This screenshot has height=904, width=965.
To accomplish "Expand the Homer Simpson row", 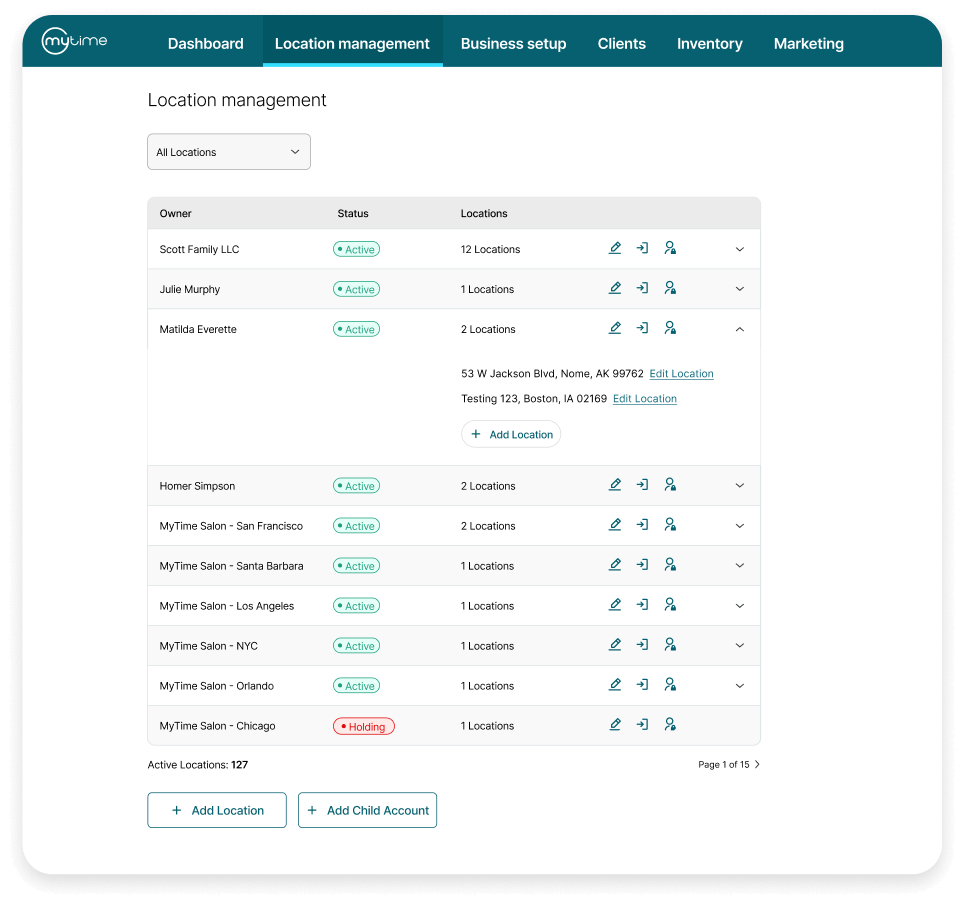I will pos(740,486).
